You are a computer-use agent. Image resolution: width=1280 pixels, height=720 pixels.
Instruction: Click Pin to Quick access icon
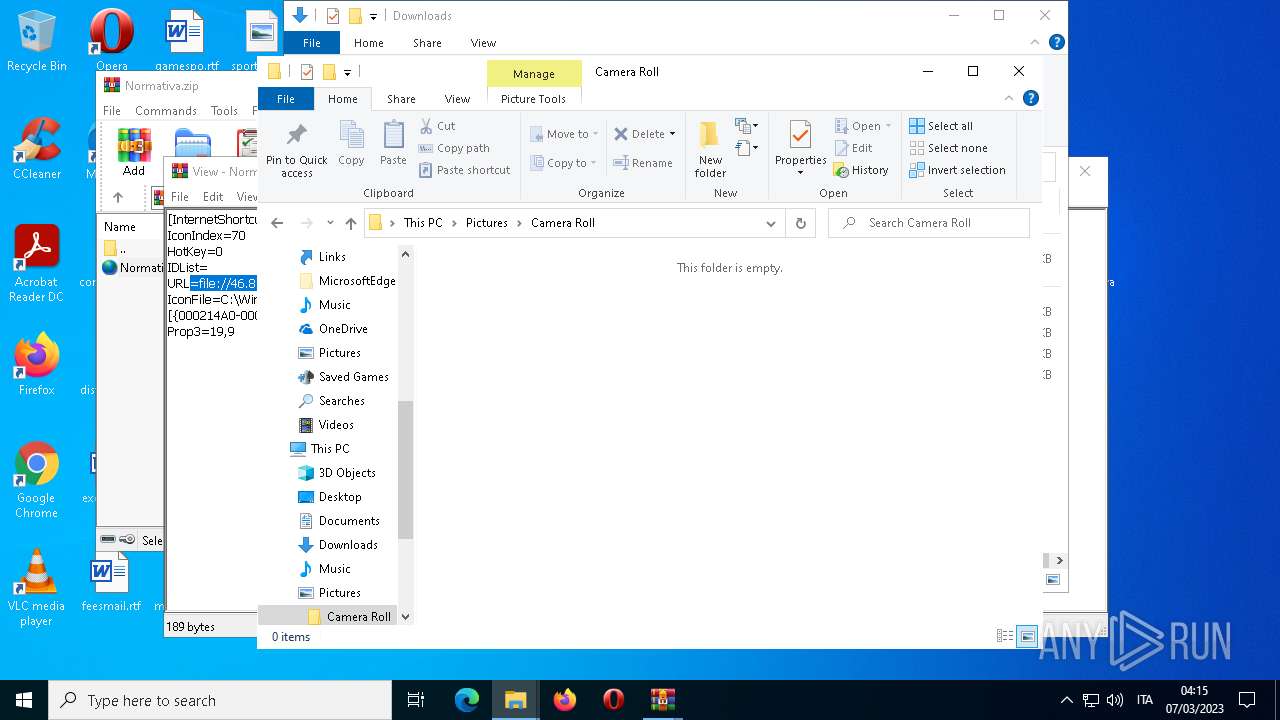click(296, 151)
